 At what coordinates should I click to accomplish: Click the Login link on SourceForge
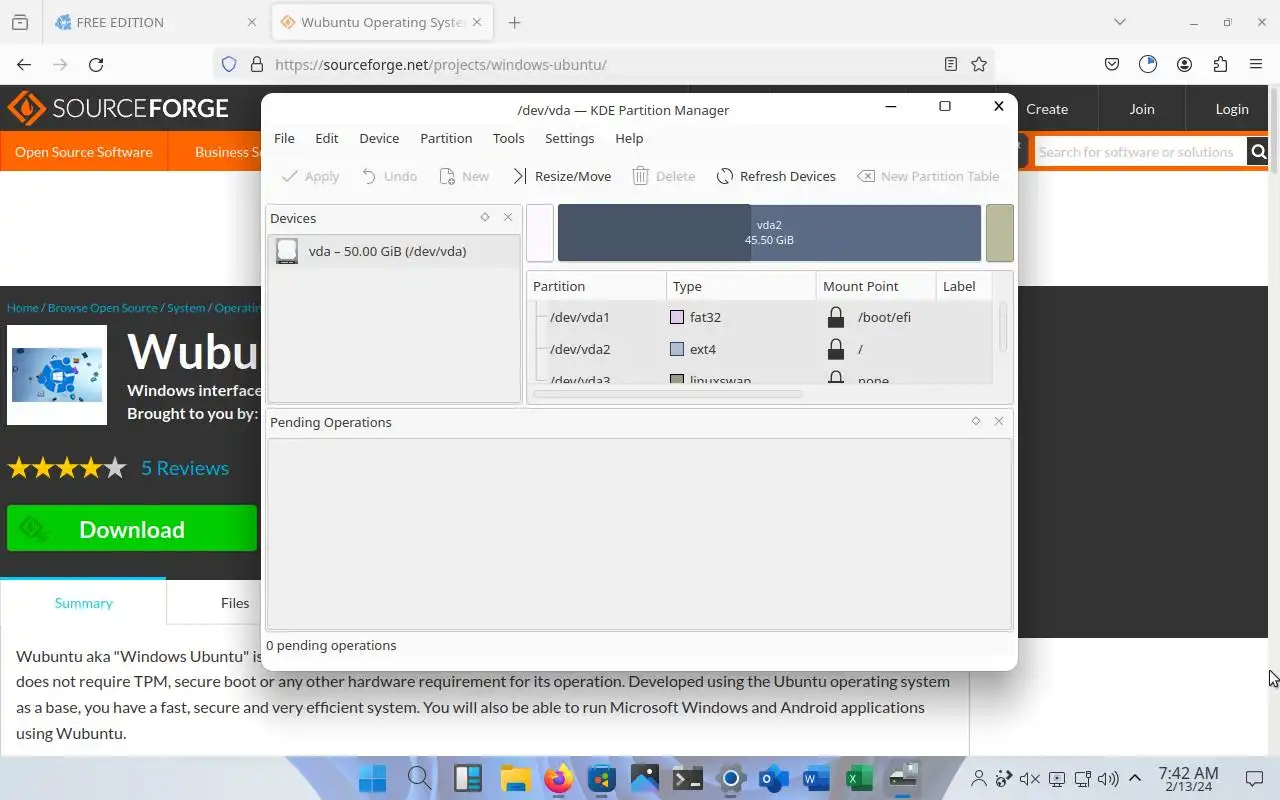coord(1232,109)
